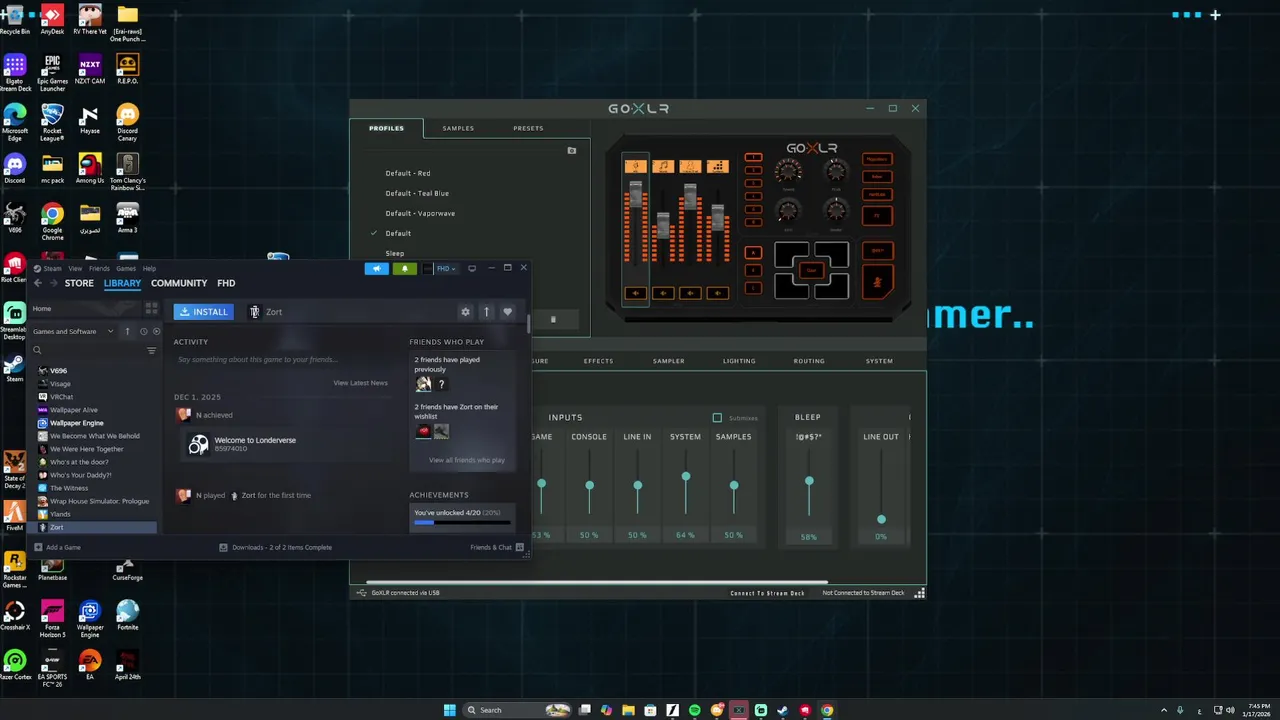Open Discord desktop shortcut
Viewport: 1280px width, 720px height.
14,167
